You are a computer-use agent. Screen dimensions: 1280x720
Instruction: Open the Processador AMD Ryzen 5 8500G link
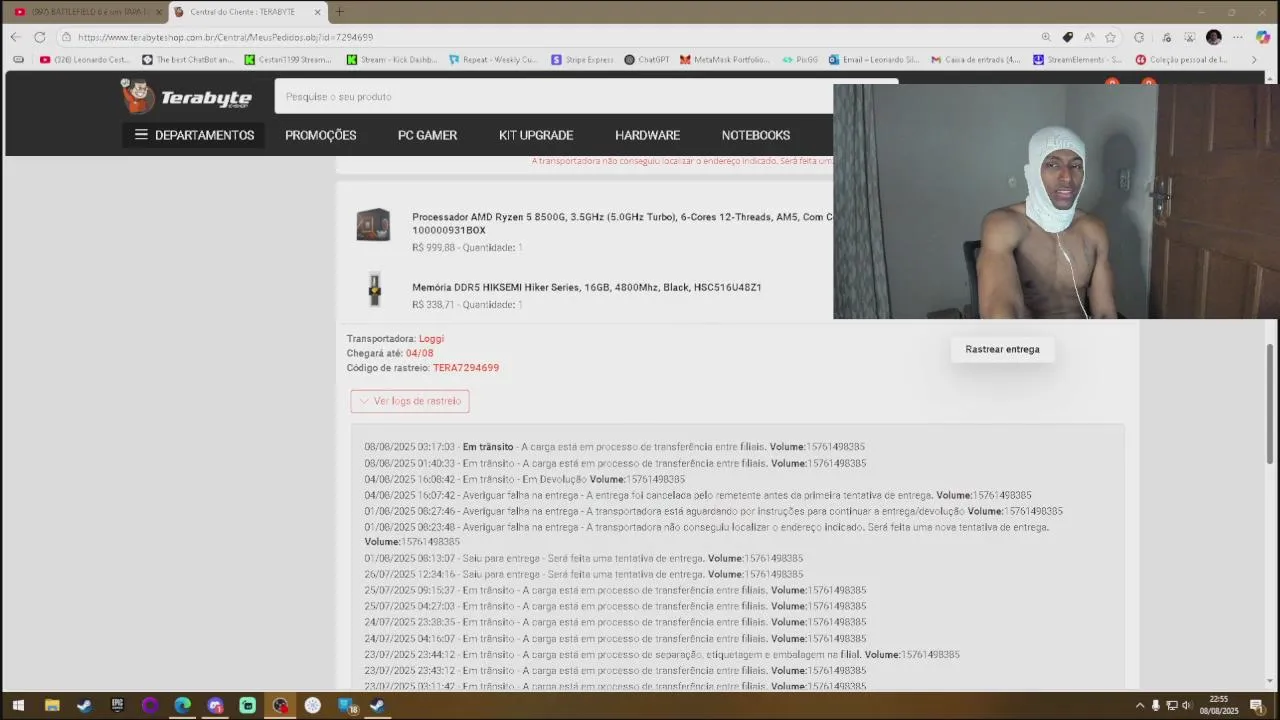click(x=622, y=223)
